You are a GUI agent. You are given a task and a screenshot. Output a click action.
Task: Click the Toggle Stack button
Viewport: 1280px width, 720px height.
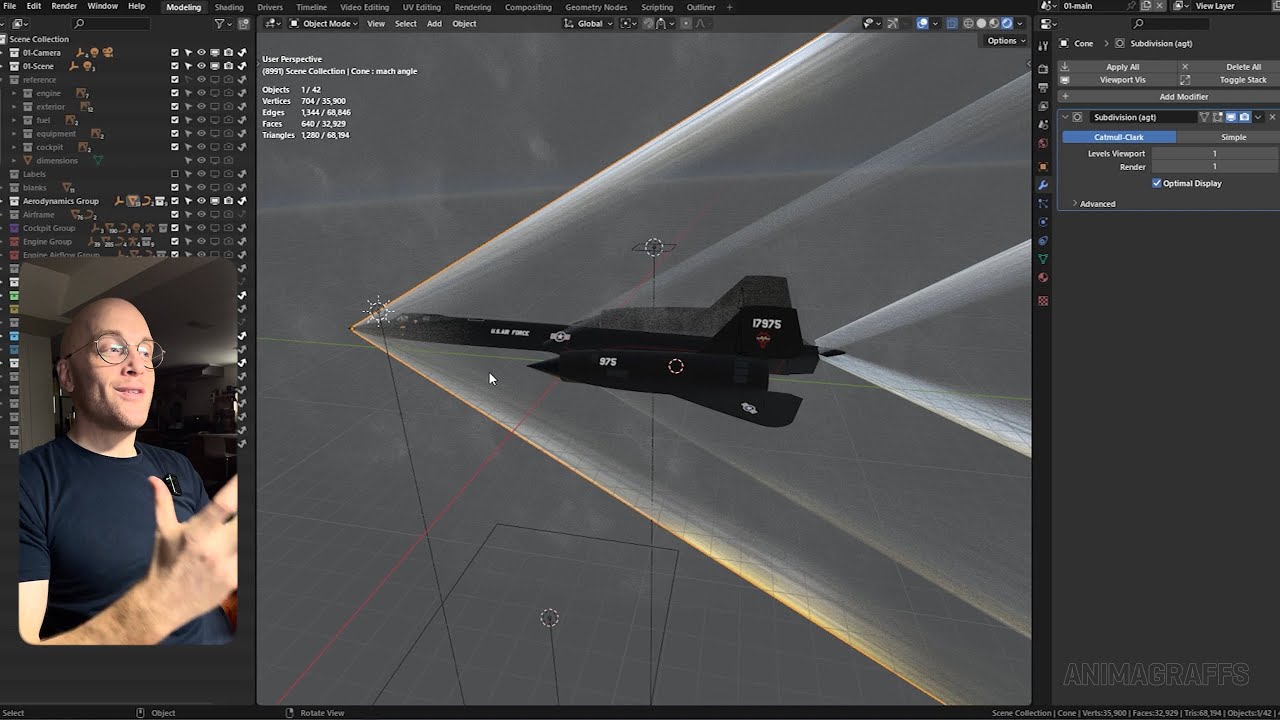point(1228,80)
